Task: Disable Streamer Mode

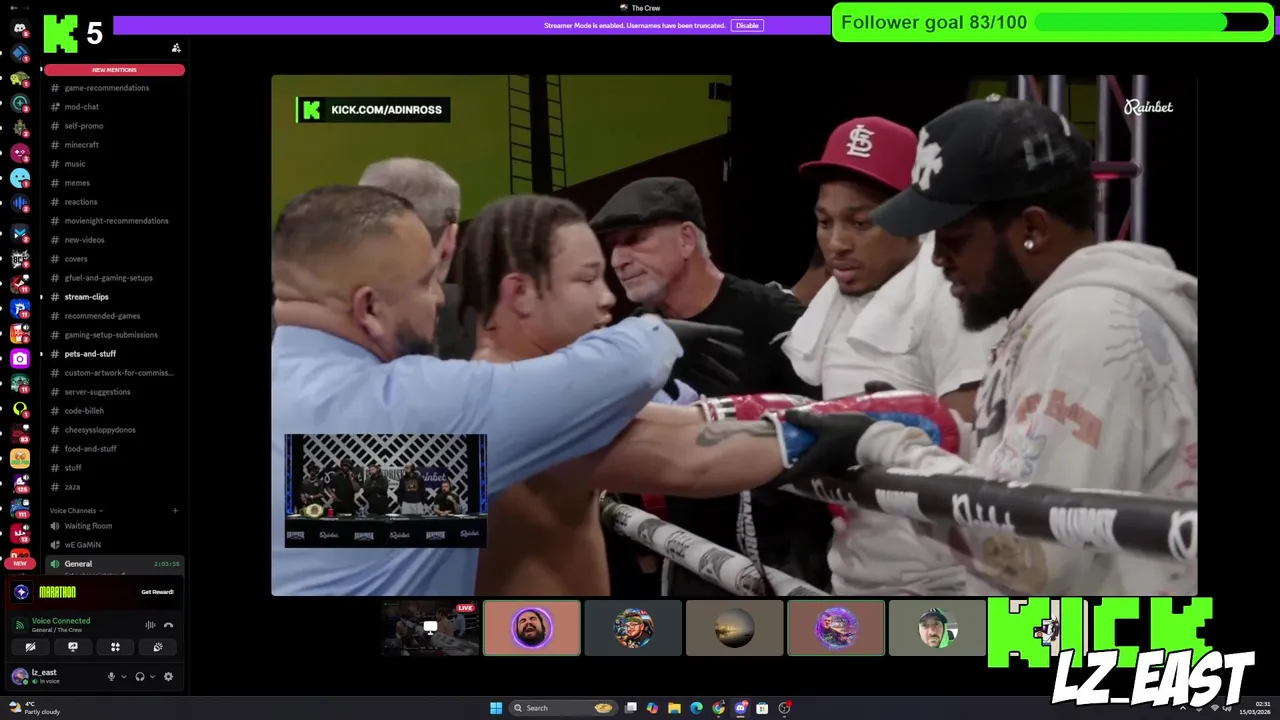Action: pyautogui.click(x=747, y=25)
